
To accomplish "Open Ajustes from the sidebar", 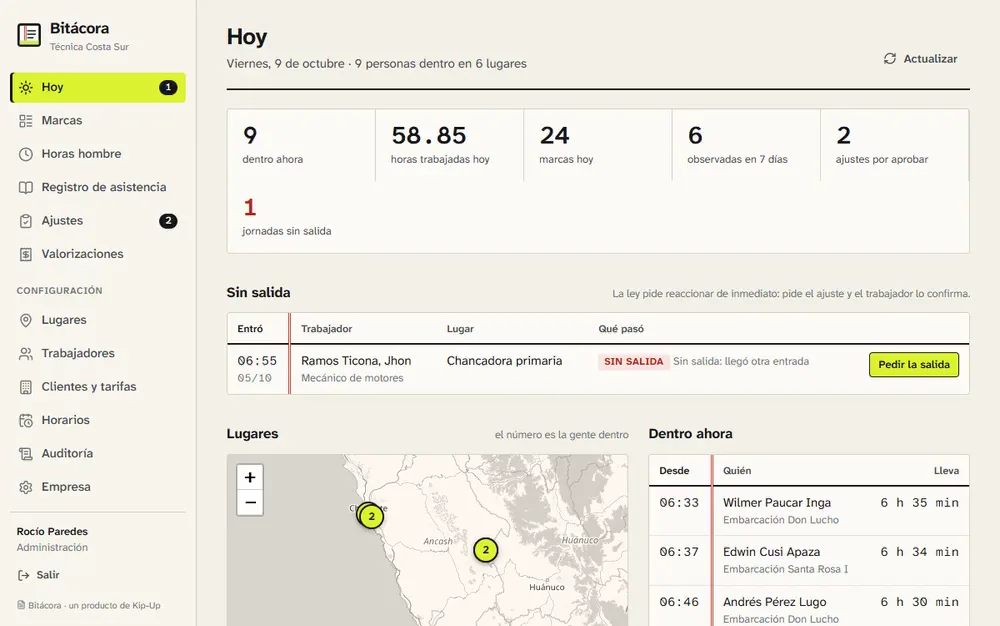I will click(98, 221).
